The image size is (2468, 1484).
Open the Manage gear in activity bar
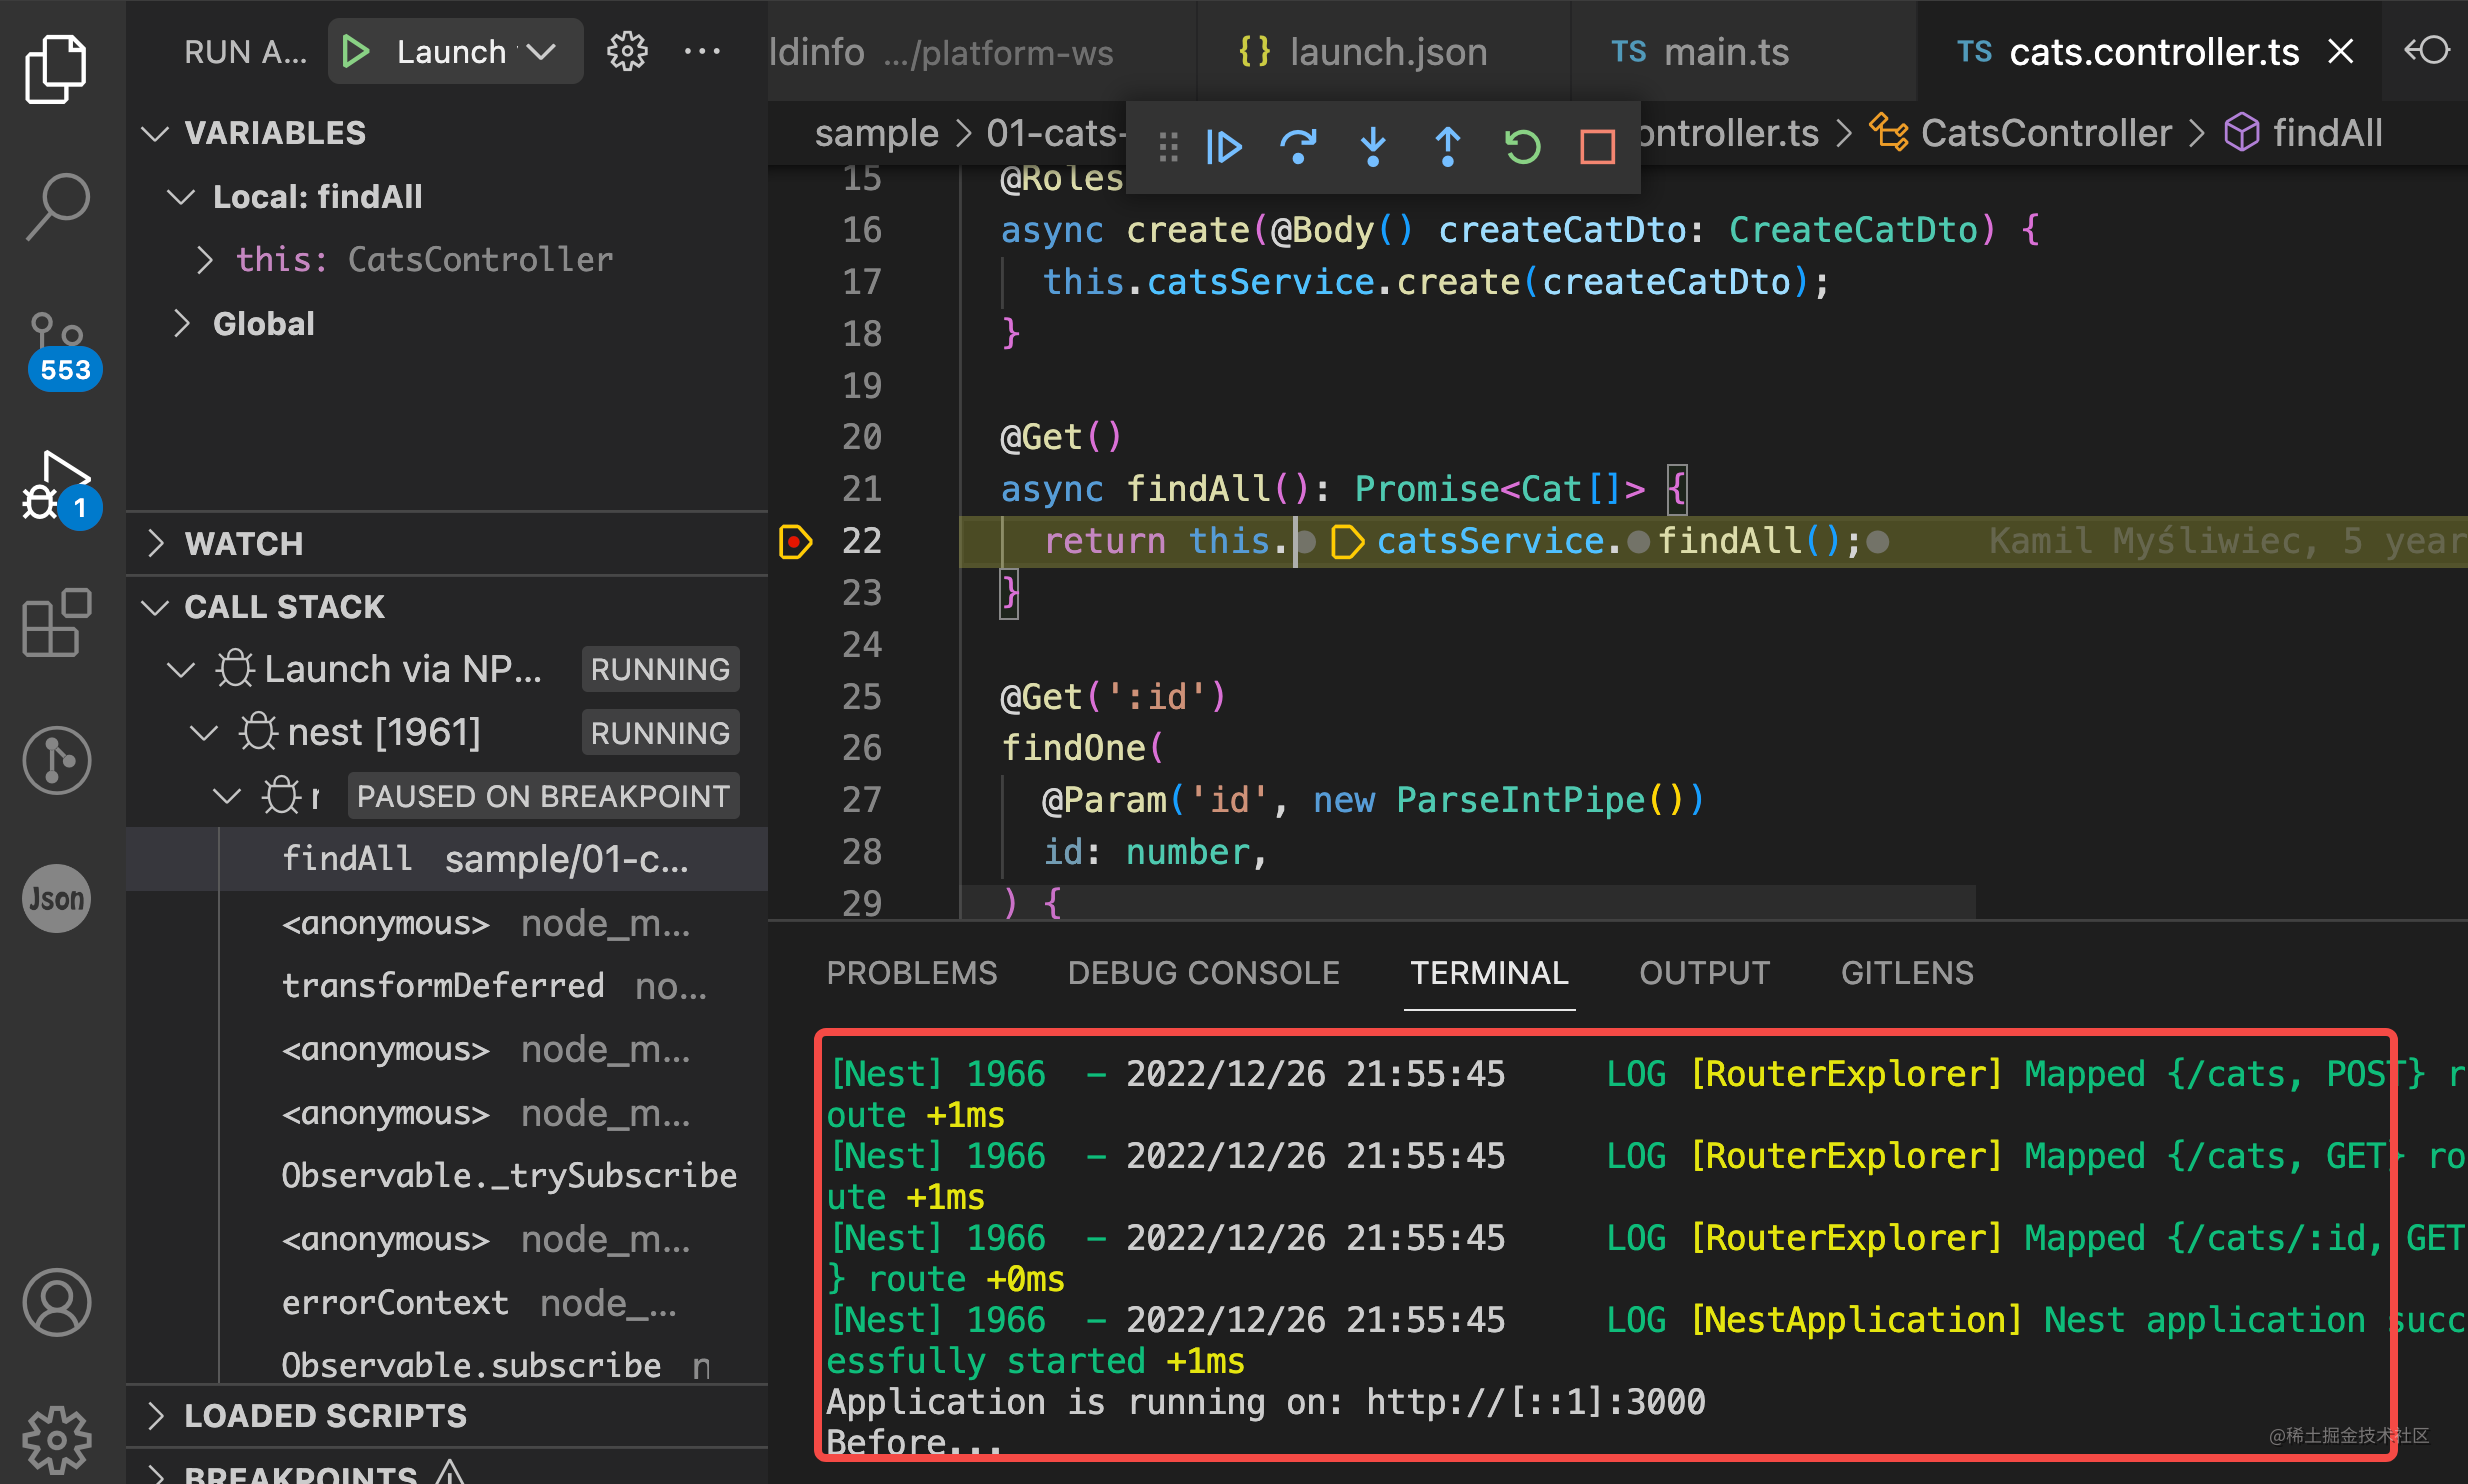[x=56, y=1440]
